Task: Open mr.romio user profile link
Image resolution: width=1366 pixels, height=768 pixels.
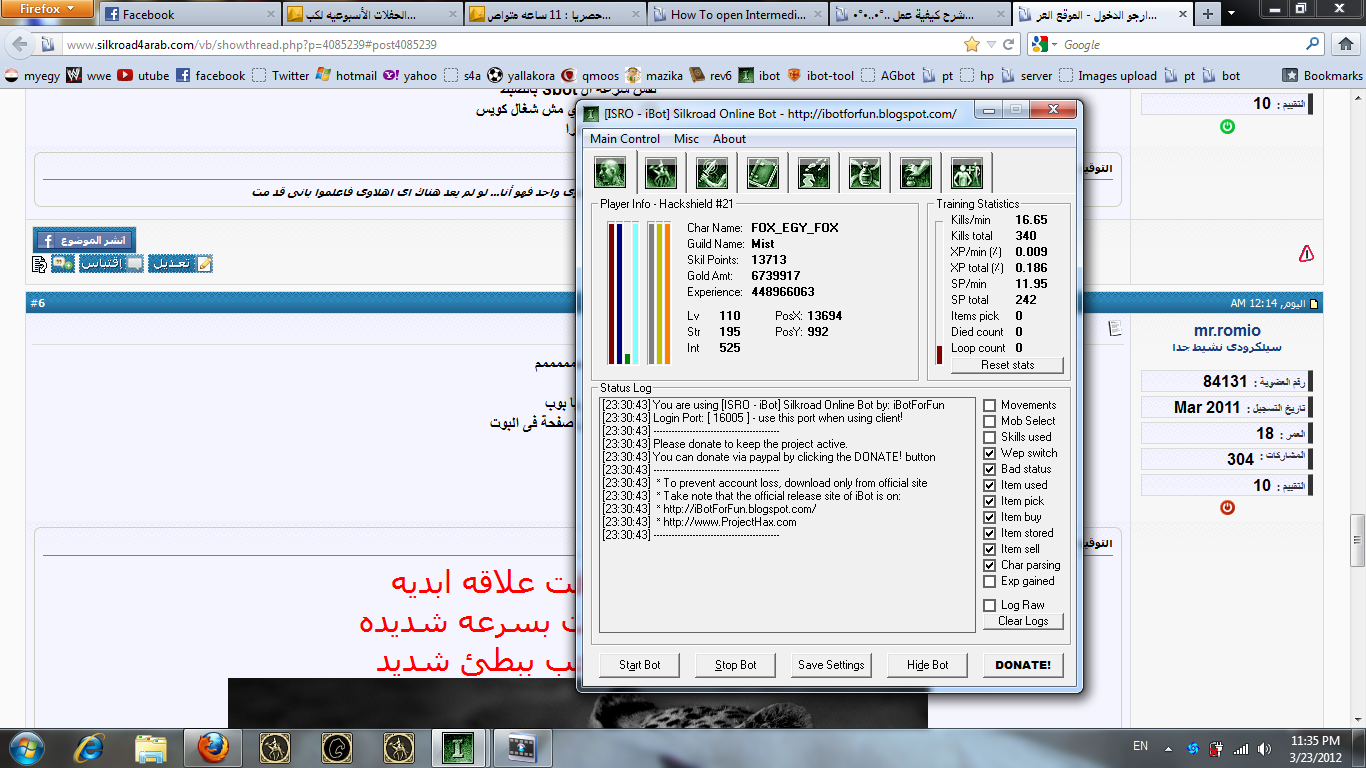Action: click(1227, 330)
